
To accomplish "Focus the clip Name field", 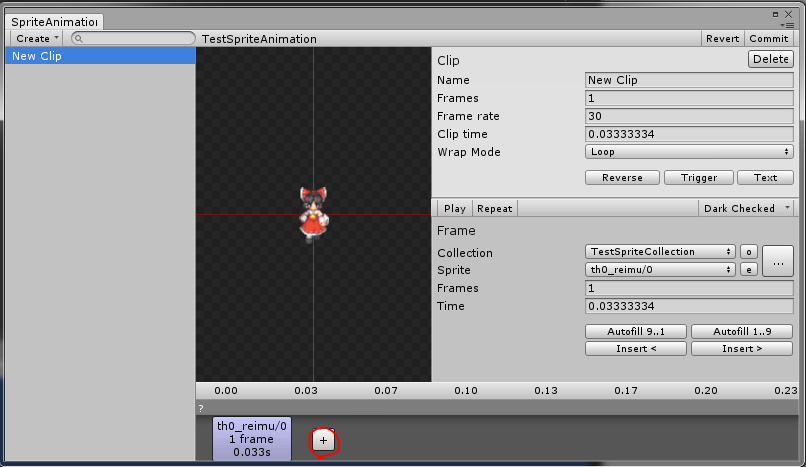I will [x=689, y=80].
